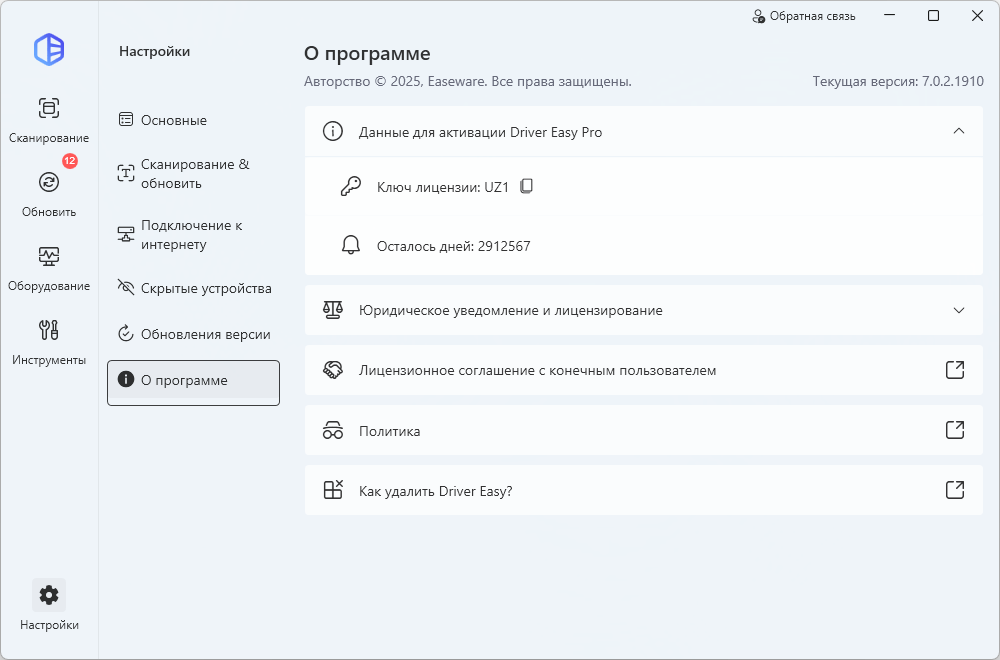Open external link icon for Как удалить Driver Easy
Image resolution: width=1000 pixels, height=660 pixels.
[955, 490]
